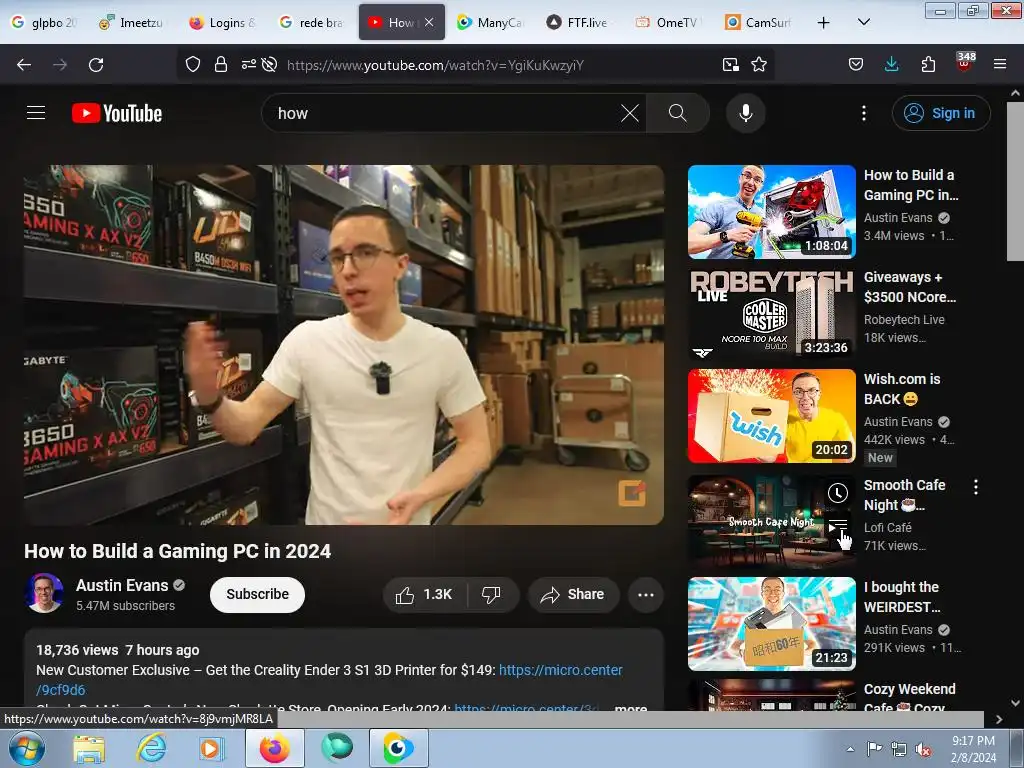Switch to the ManyCam tab
This screenshot has width=1024, height=768.
(491, 22)
